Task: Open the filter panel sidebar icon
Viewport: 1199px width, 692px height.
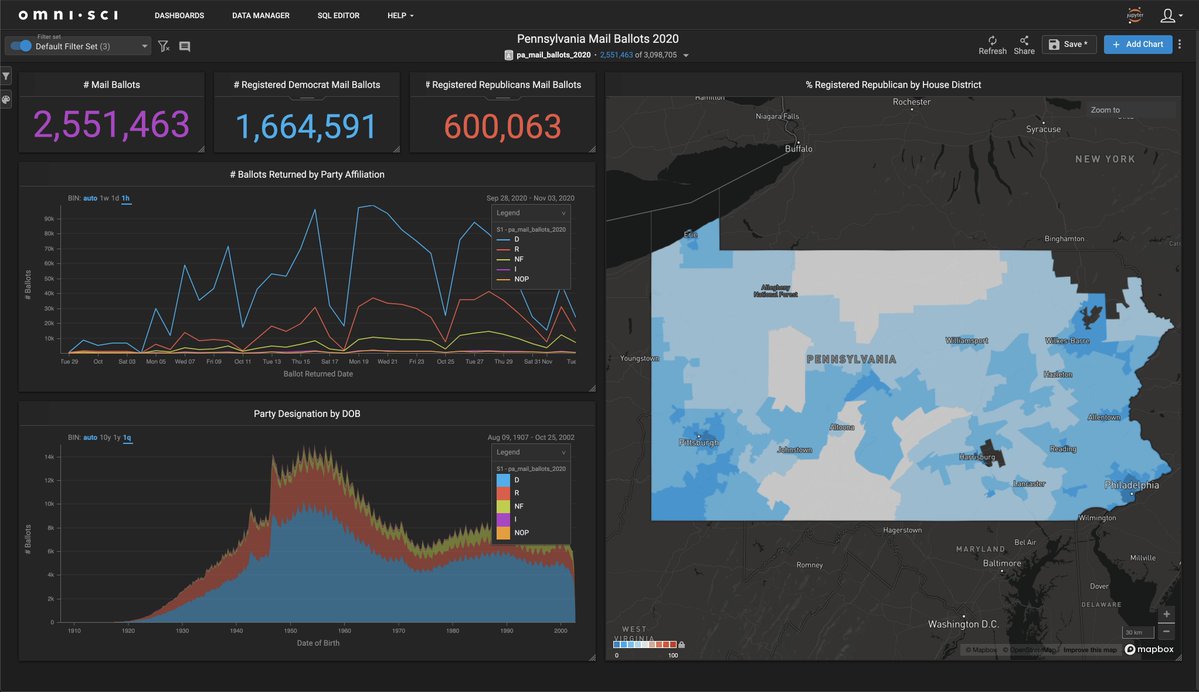Action: pos(6,76)
